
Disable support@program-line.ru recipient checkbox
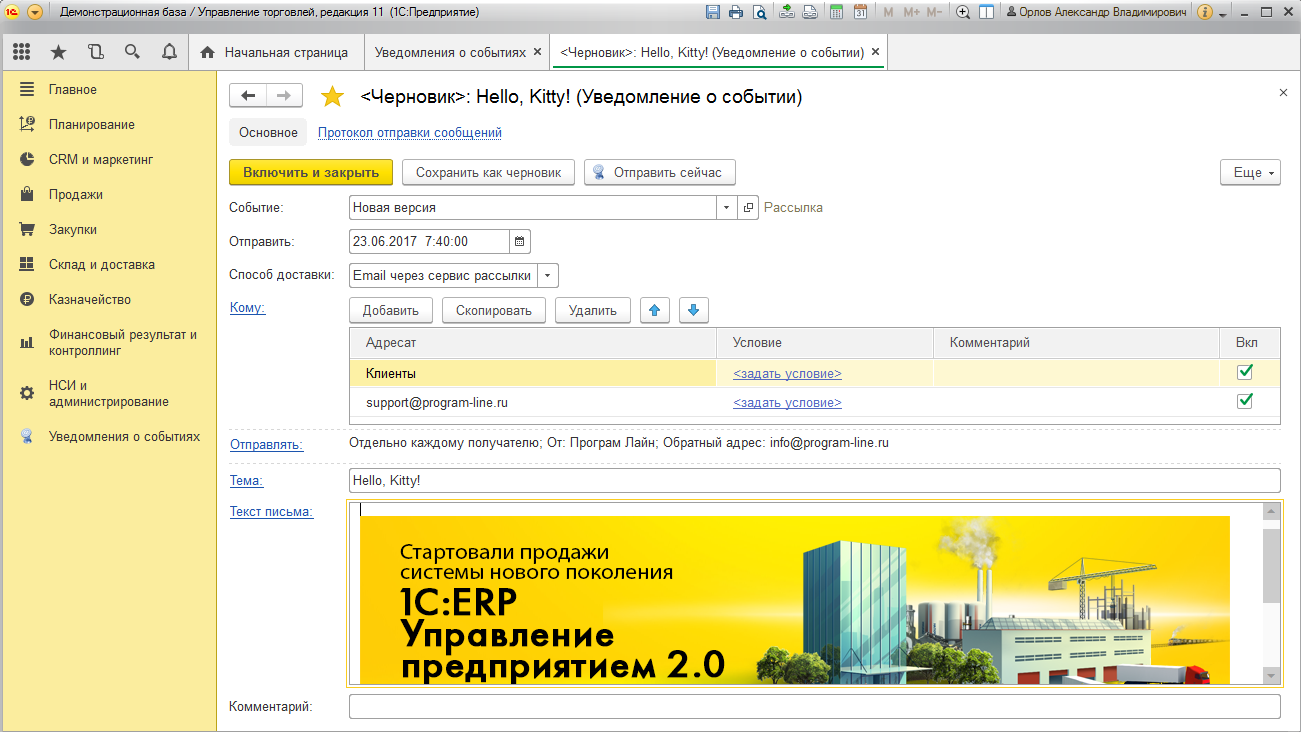click(1244, 400)
